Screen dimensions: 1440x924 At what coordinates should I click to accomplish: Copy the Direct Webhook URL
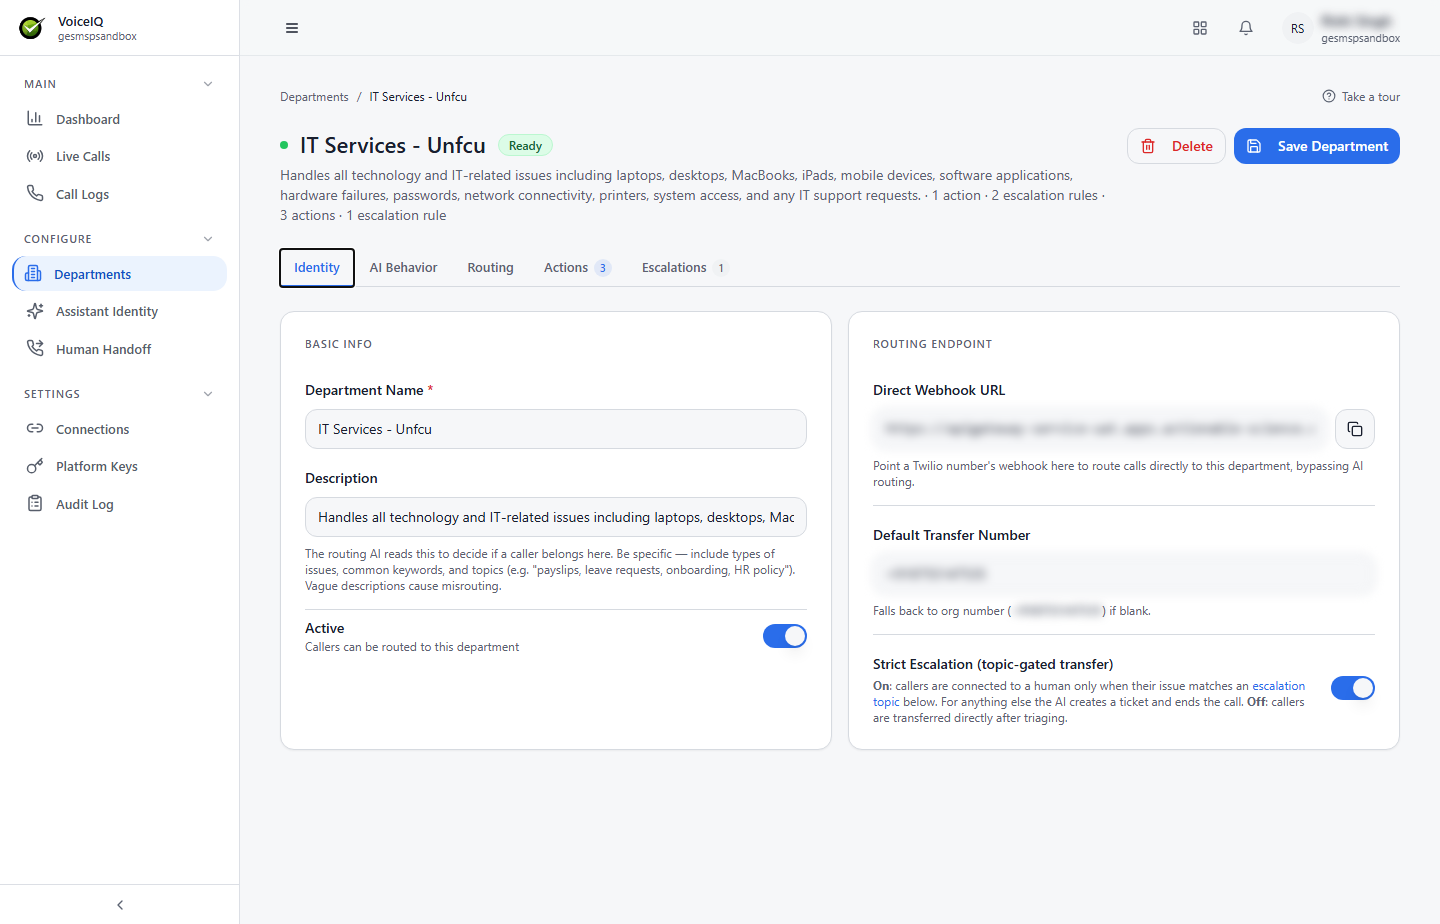[x=1355, y=429]
